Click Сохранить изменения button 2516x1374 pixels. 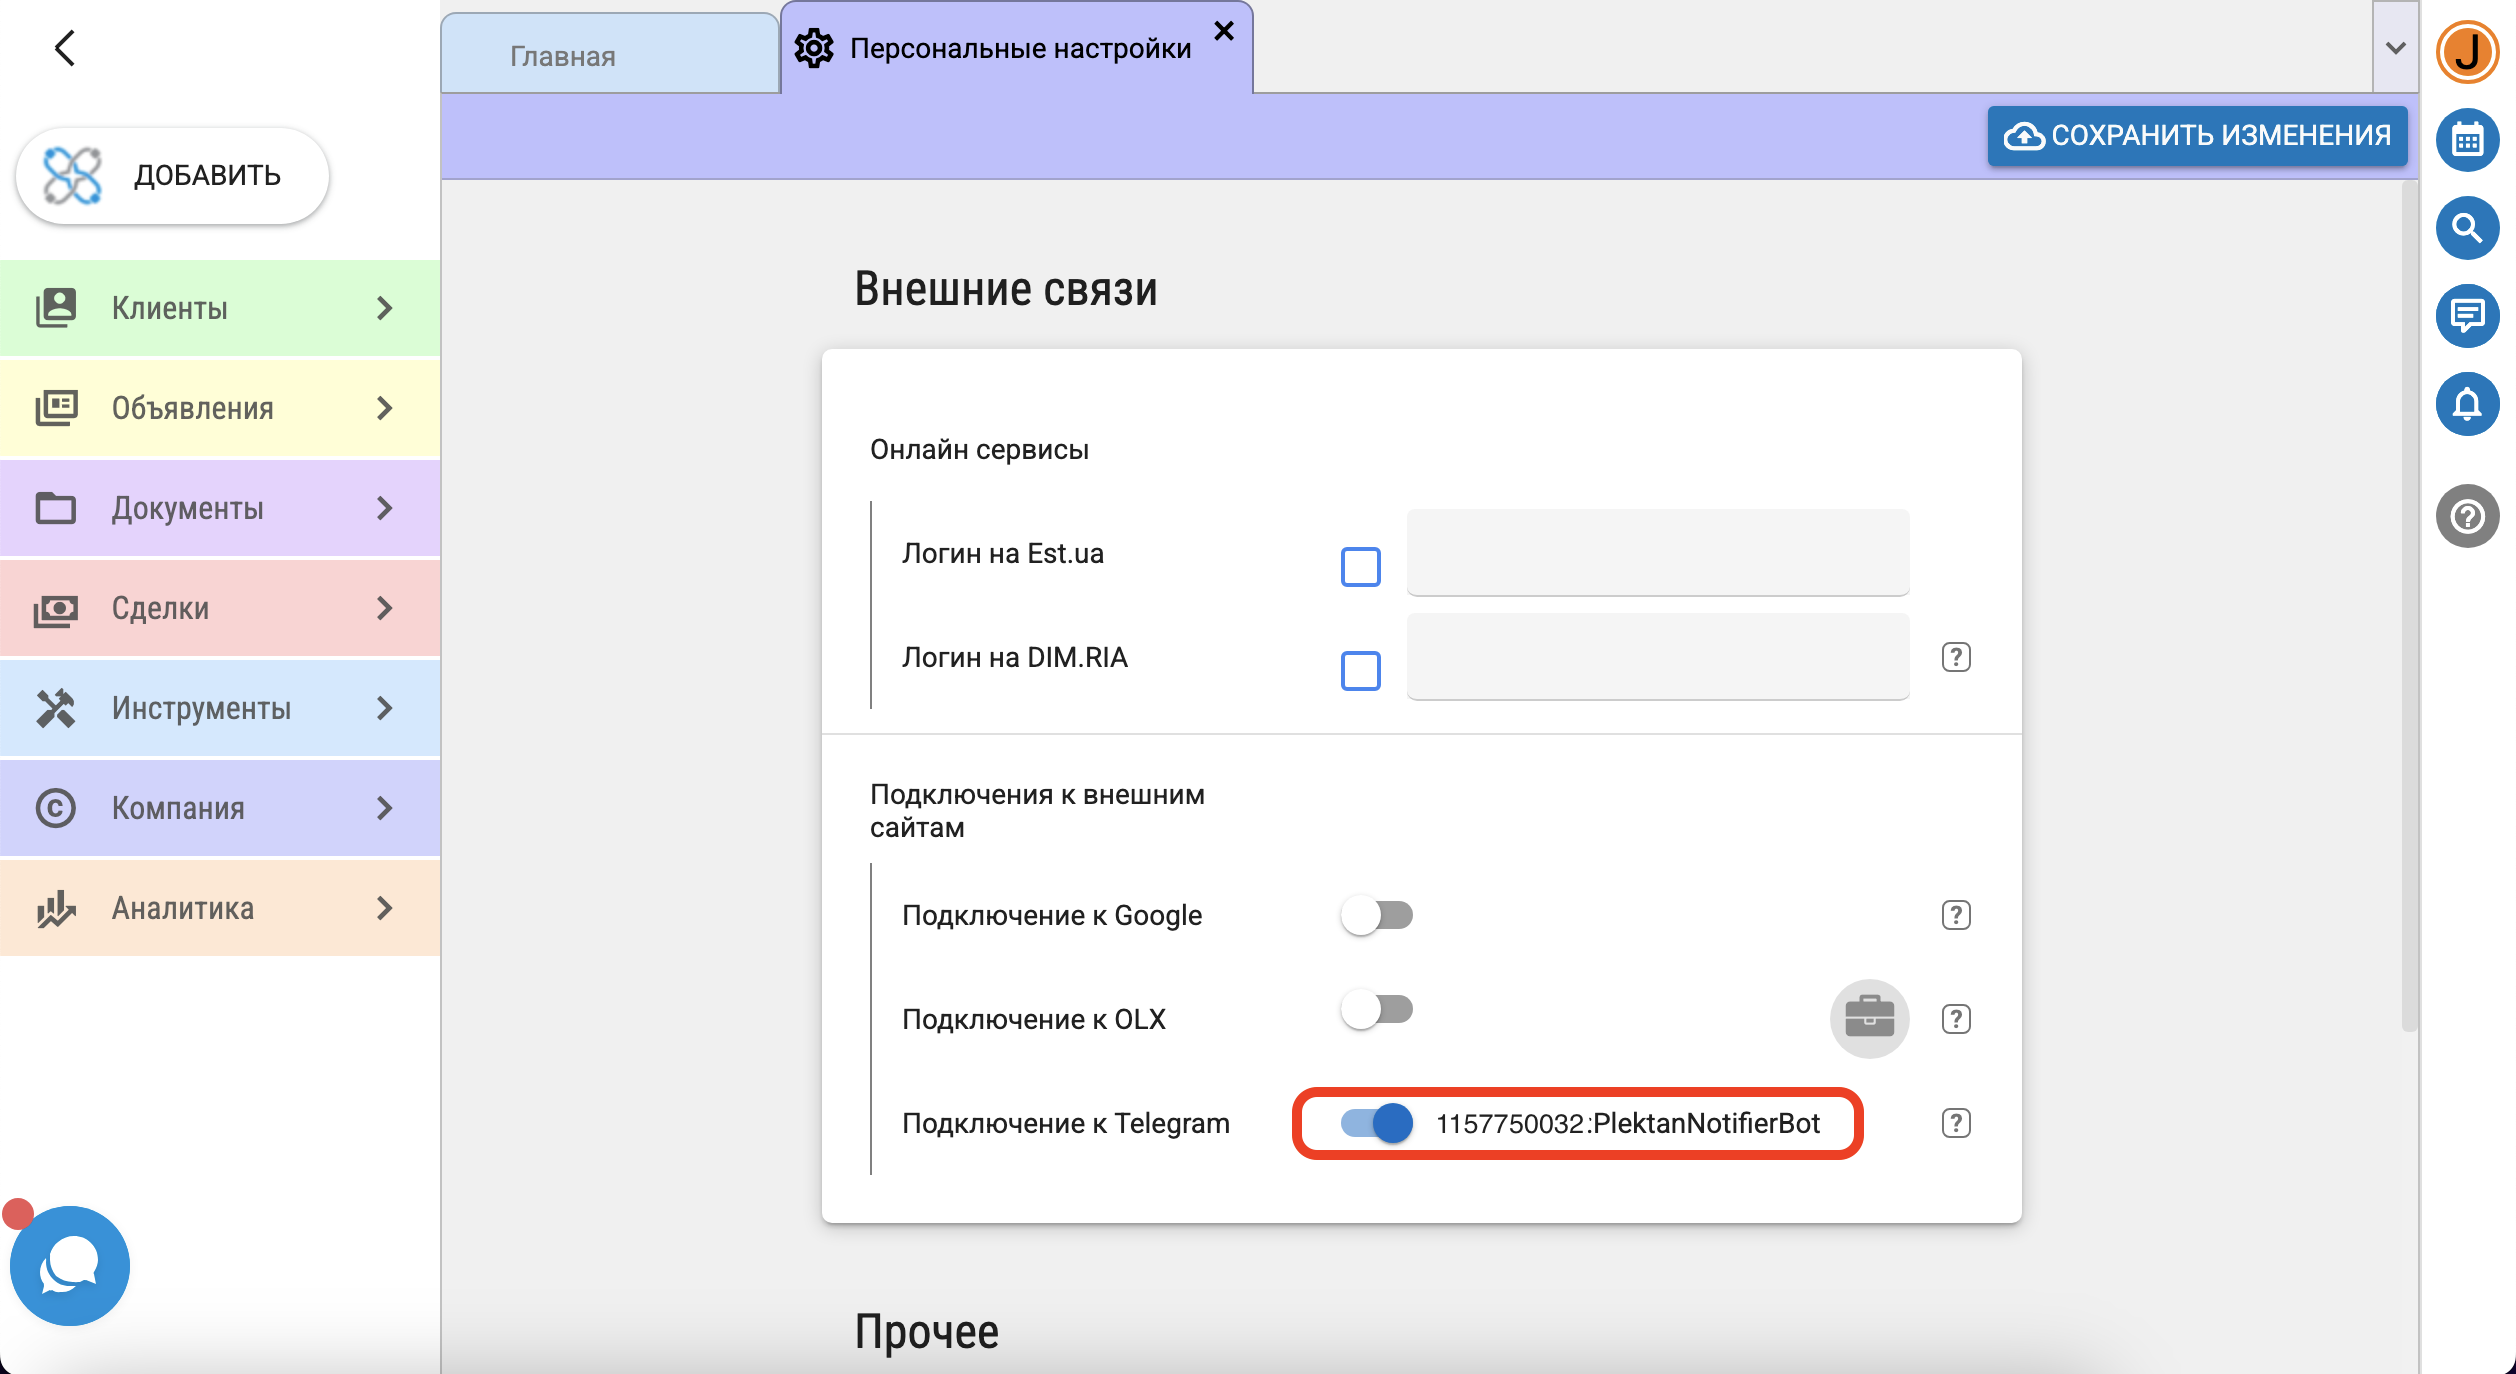[2197, 136]
